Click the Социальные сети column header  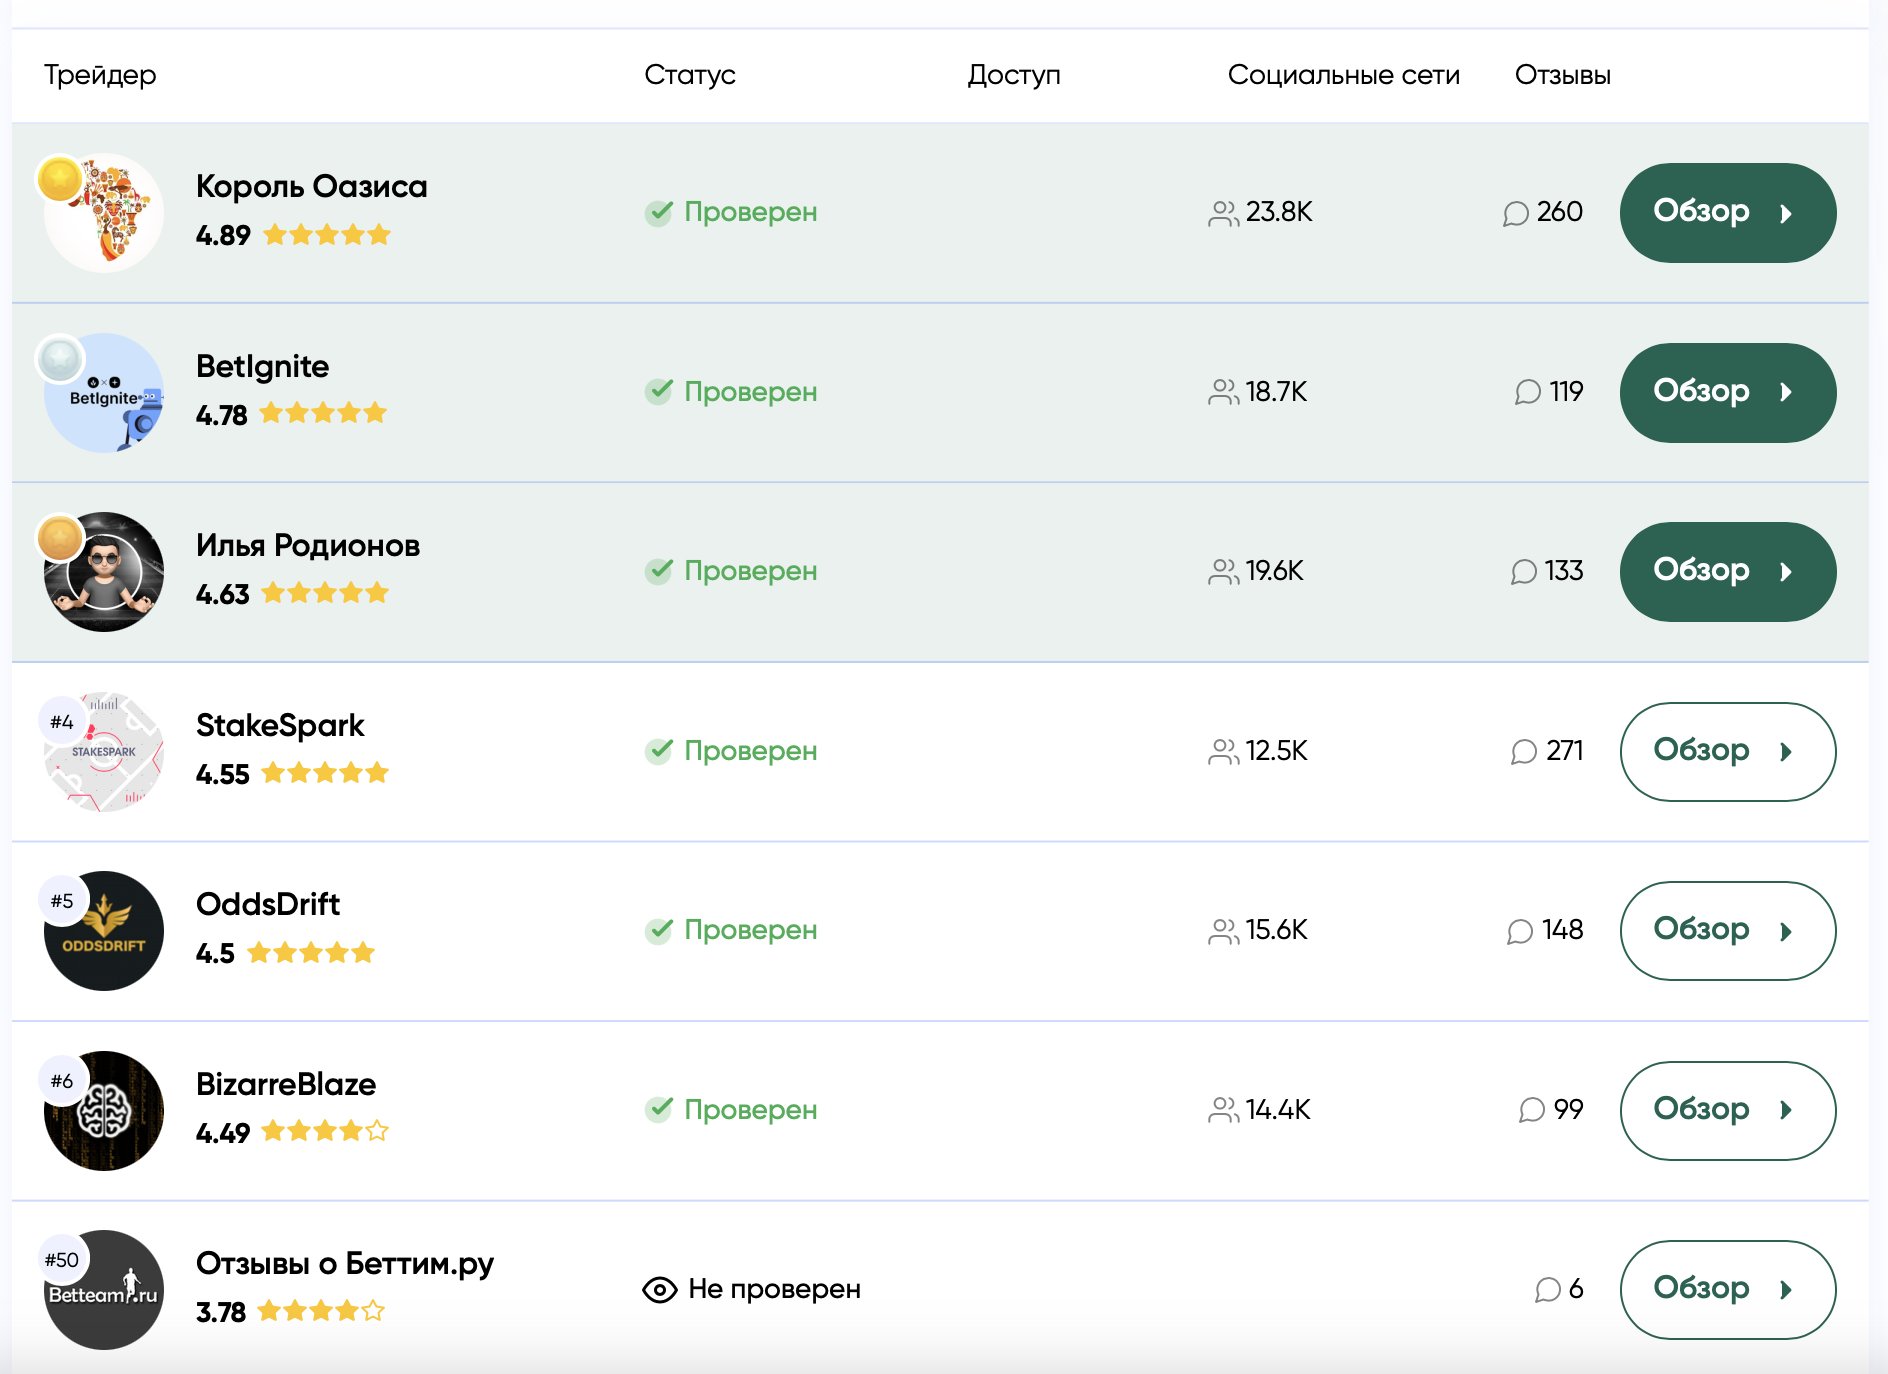pos(1344,75)
